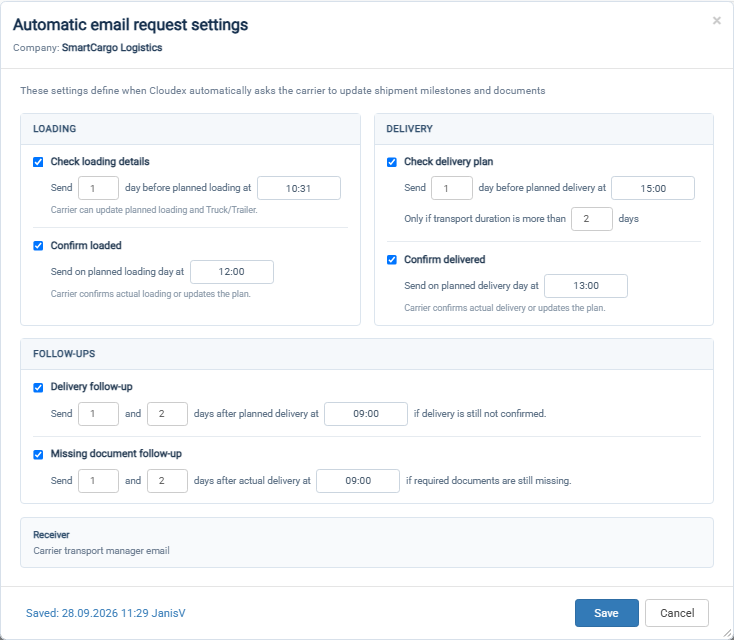Click the if required documents are still missing text
Screen dimensions: 734x640
click(488, 481)
